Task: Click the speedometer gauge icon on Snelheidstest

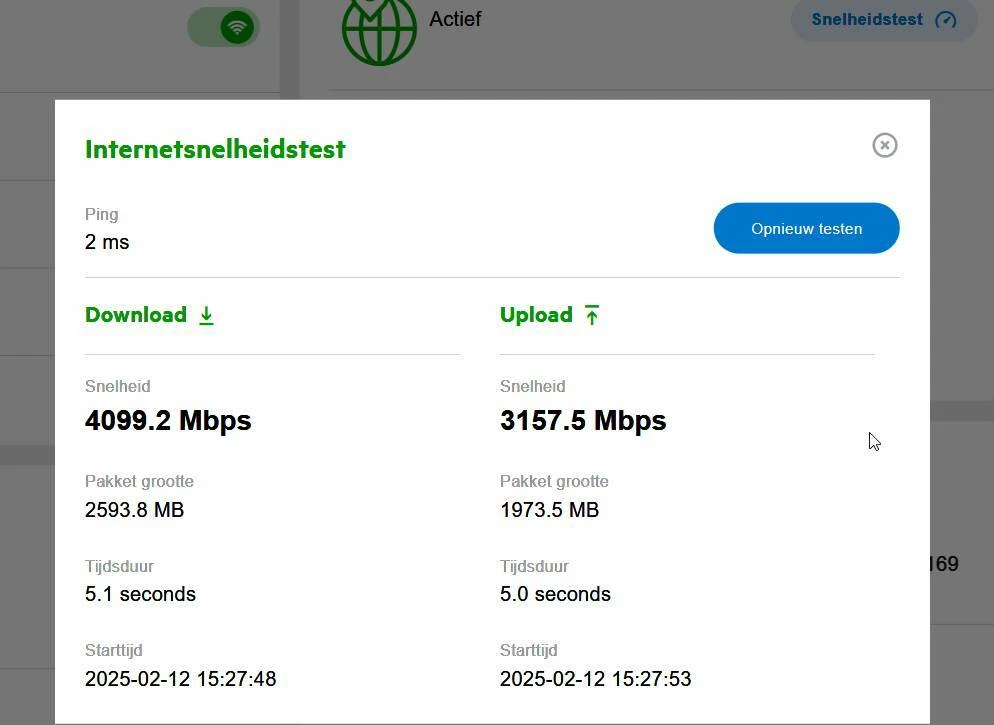Action: [945, 20]
